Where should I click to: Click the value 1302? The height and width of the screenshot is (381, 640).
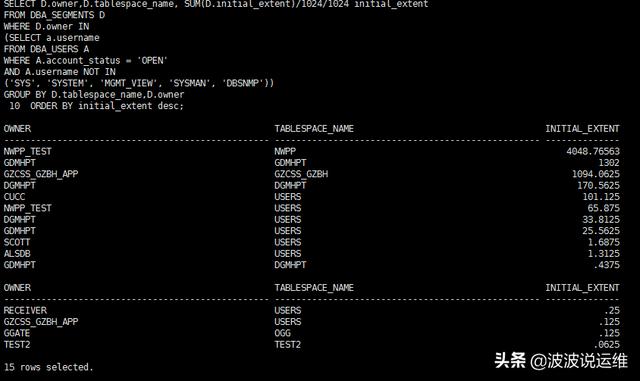pyautogui.click(x=609, y=163)
